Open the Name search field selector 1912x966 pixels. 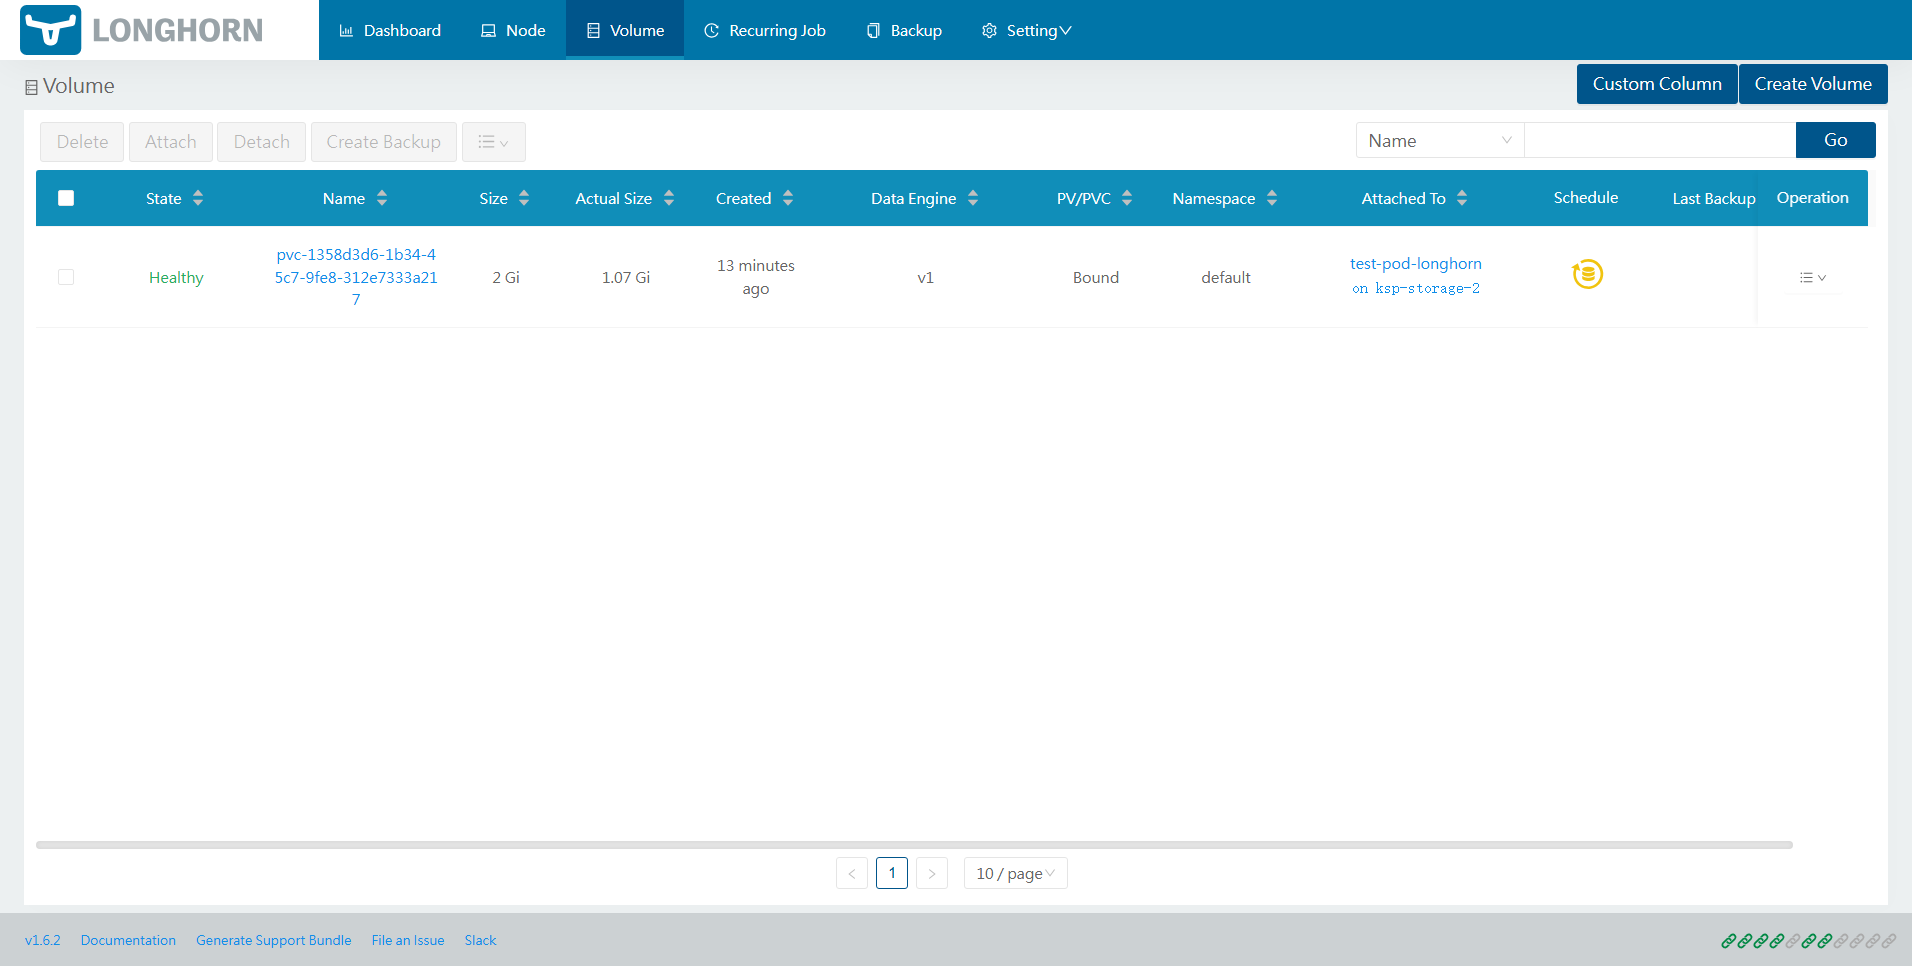pos(1439,141)
